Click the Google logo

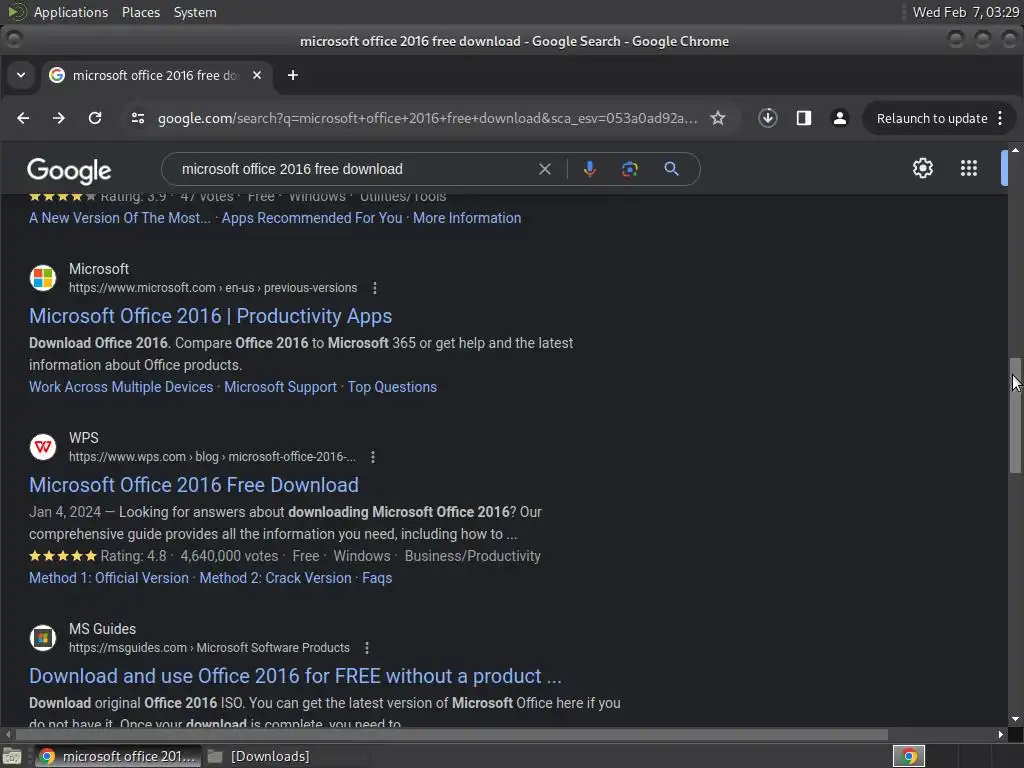click(x=69, y=170)
